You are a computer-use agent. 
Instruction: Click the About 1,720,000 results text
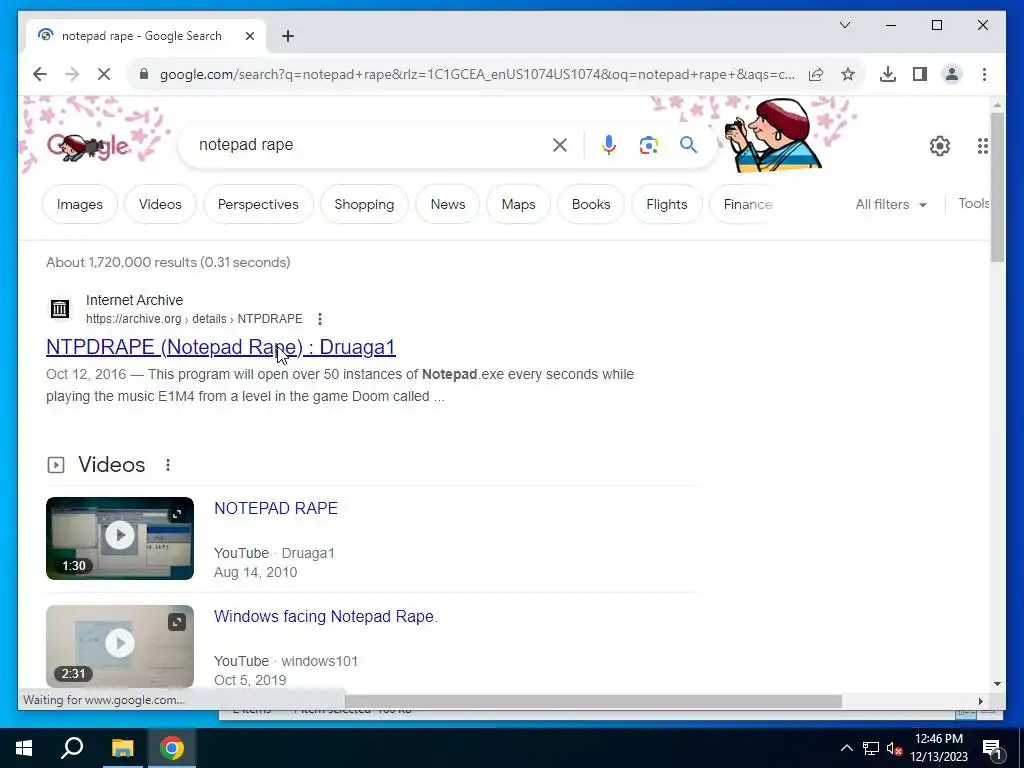click(168, 263)
